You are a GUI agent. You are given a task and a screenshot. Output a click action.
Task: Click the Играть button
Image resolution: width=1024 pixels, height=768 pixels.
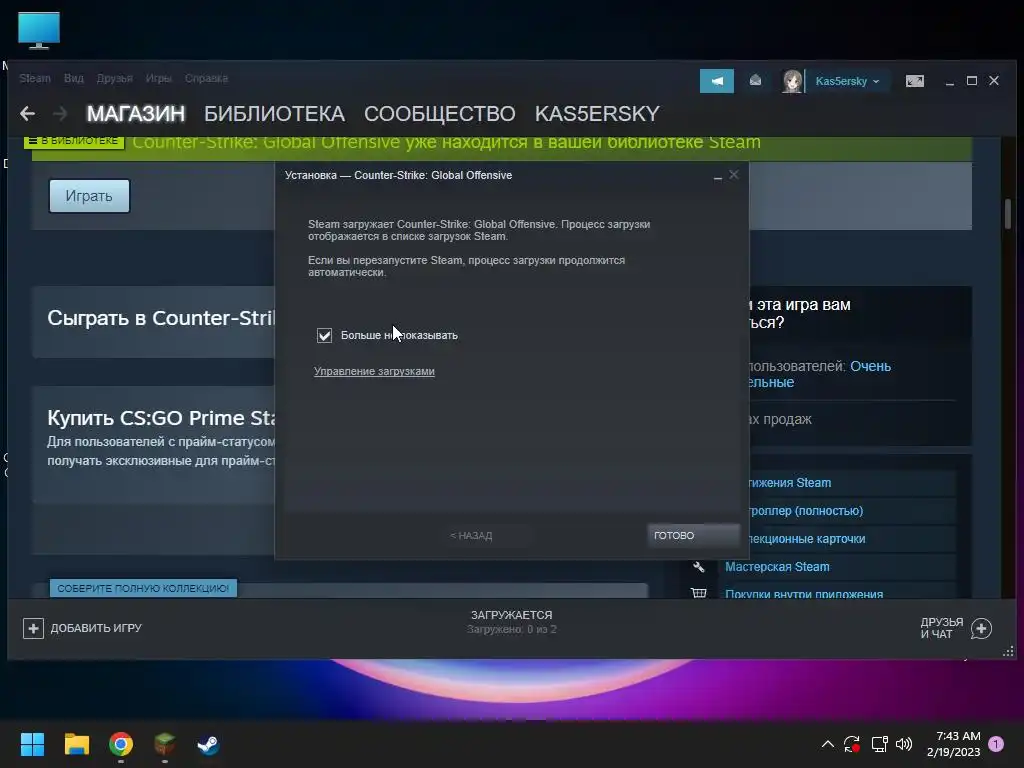[x=89, y=196]
